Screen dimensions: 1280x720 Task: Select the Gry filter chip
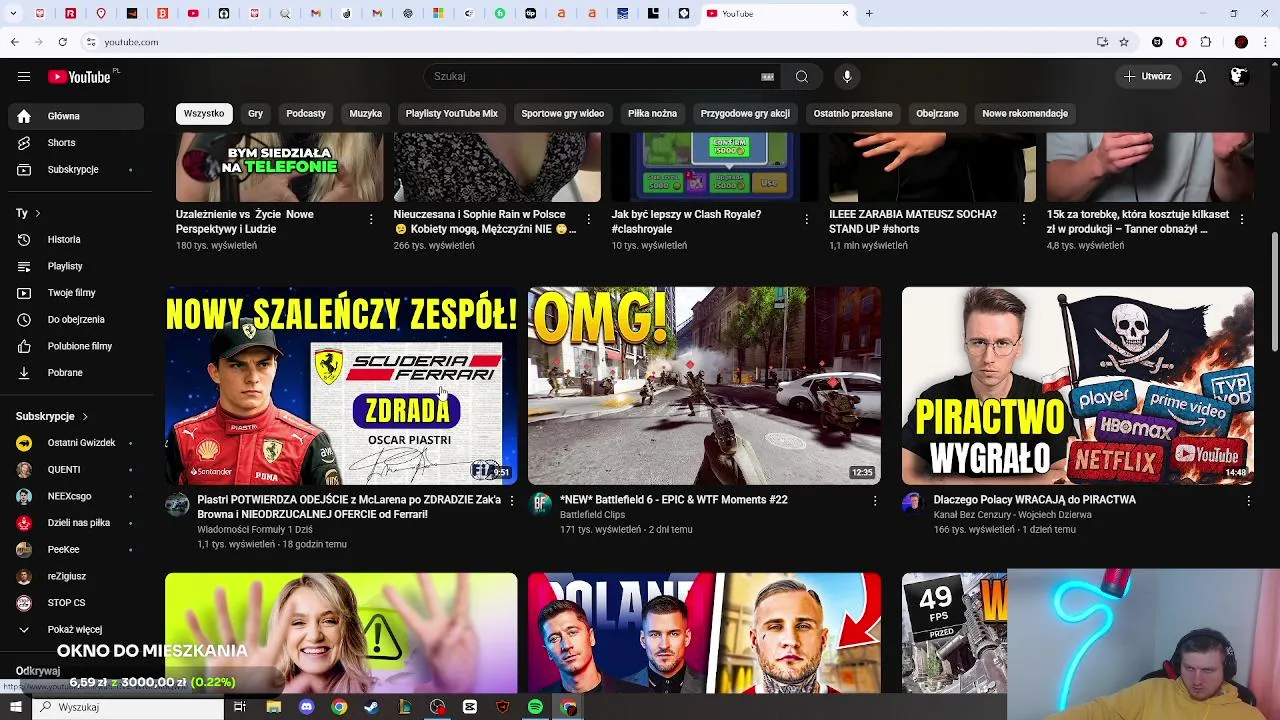(x=255, y=113)
